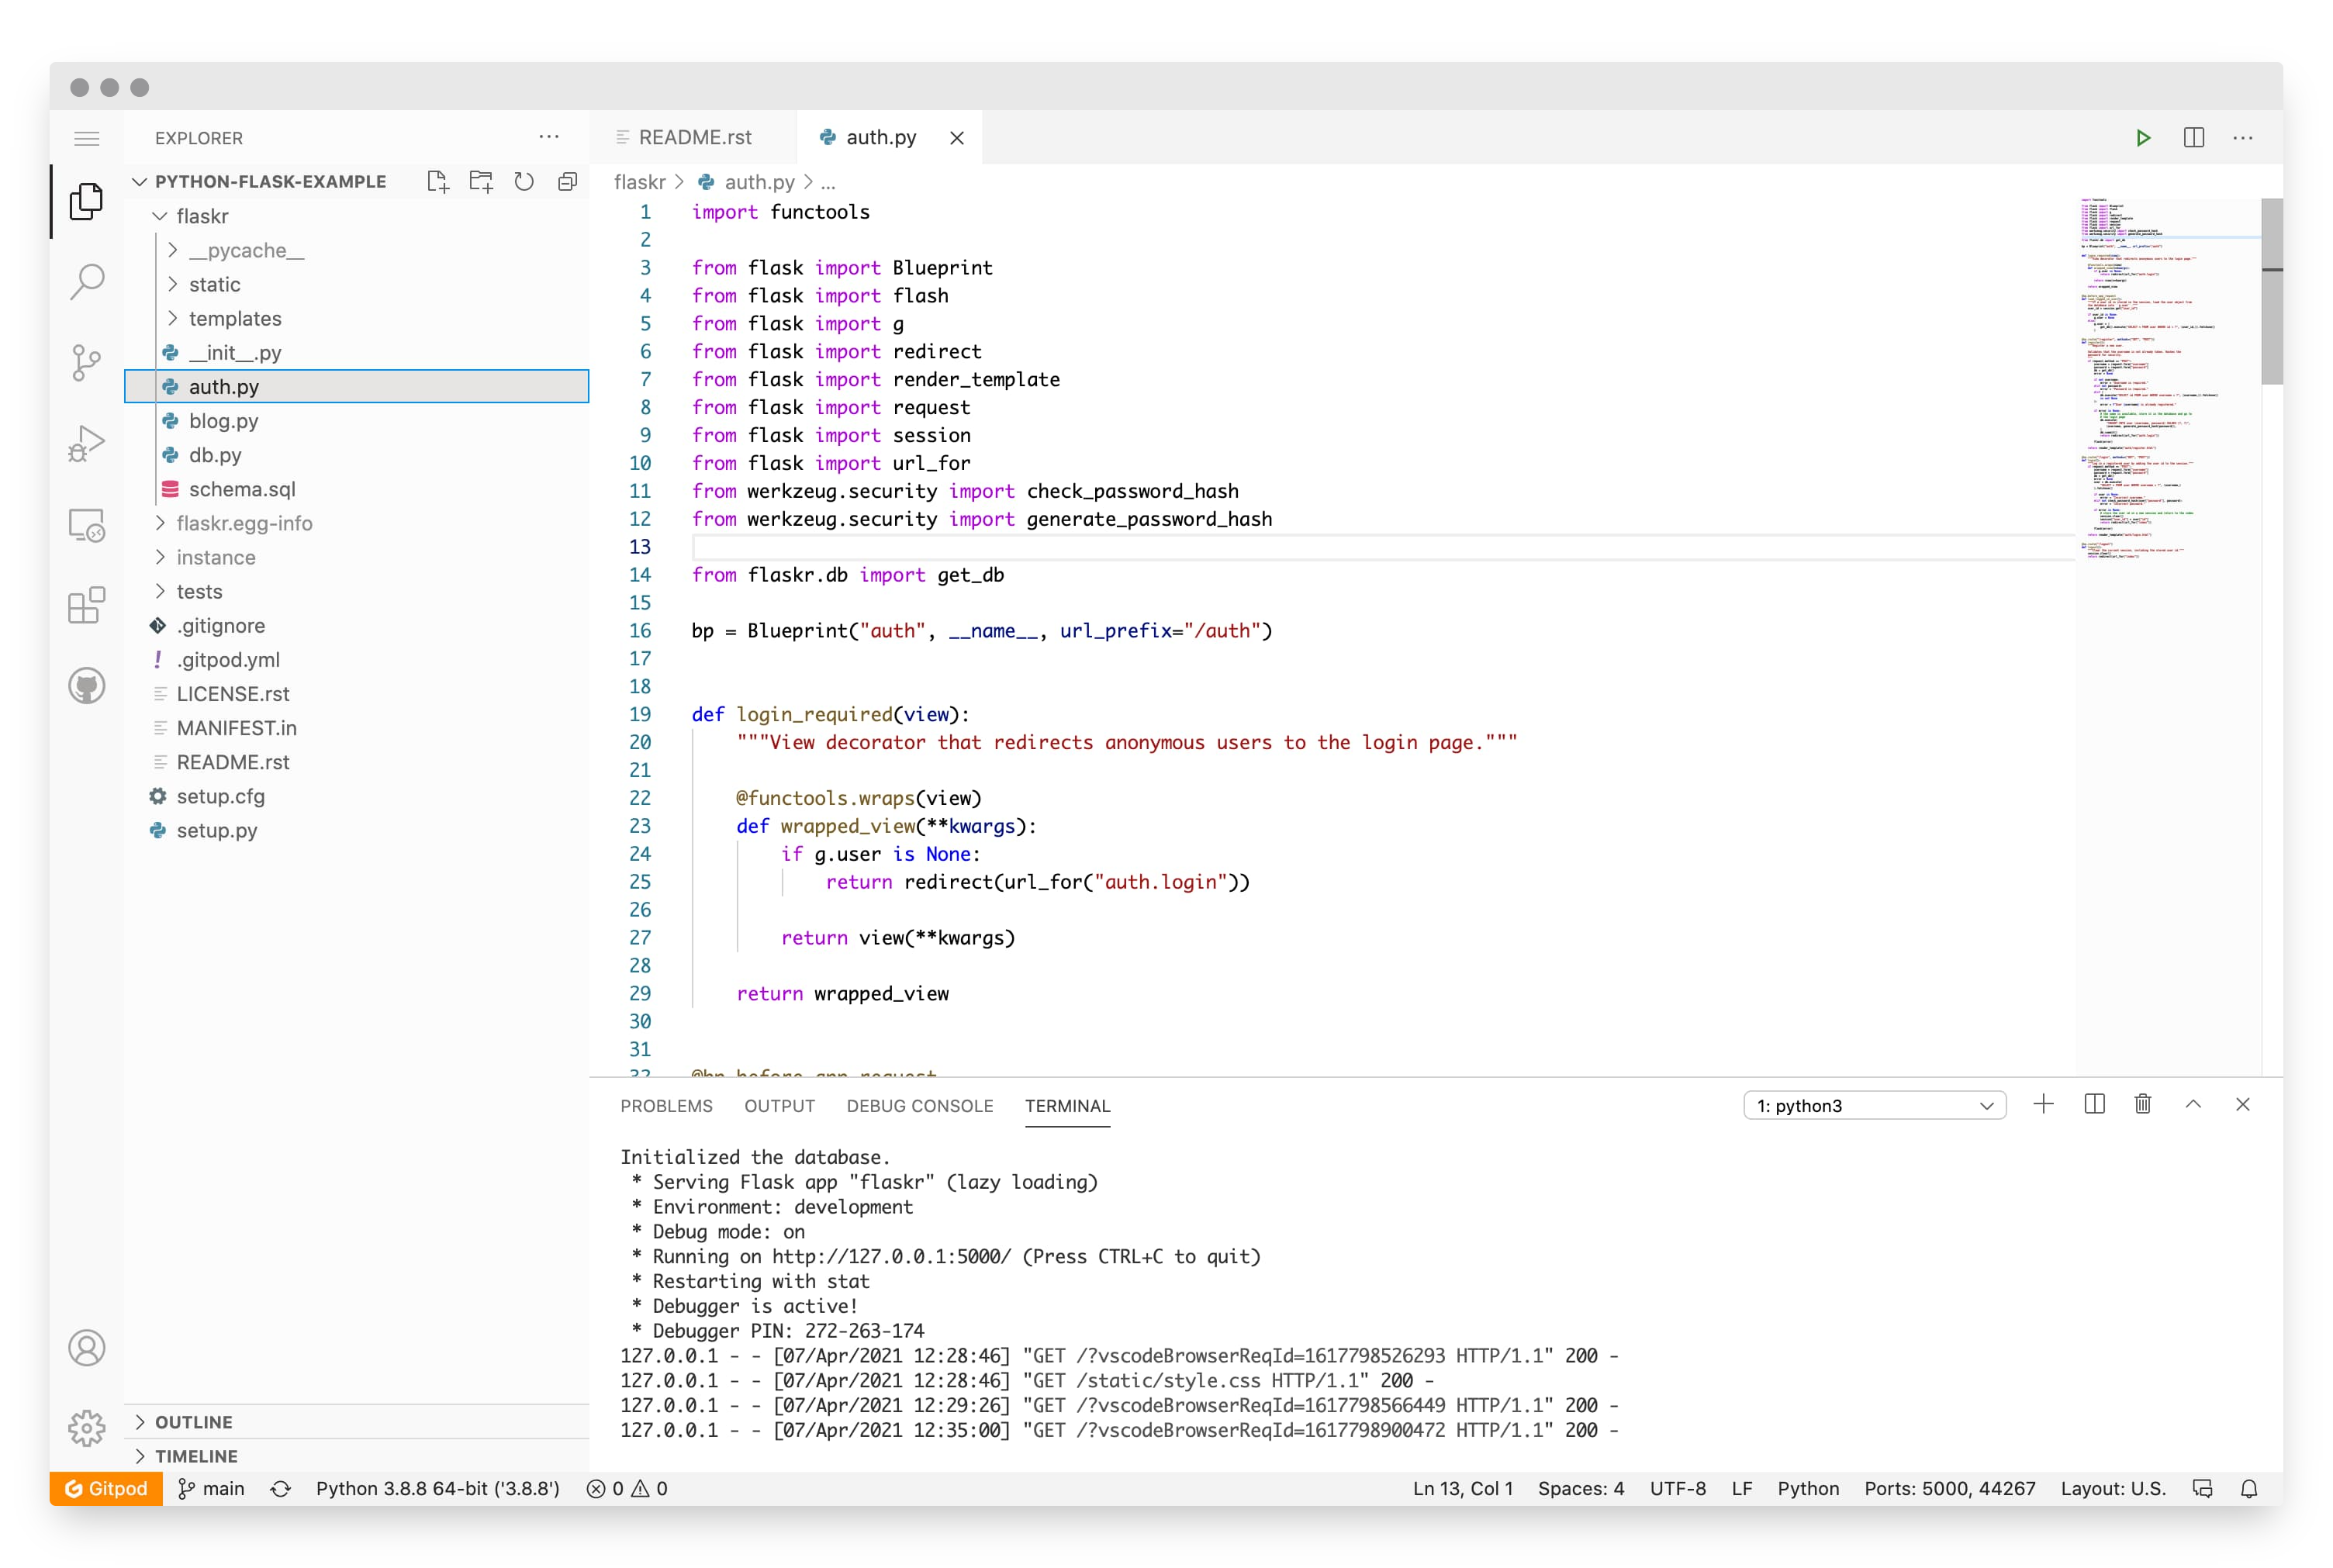Collapse all folders in explorer
Screen dimensions: 2333x1568
pyautogui.click(x=567, y=181)
